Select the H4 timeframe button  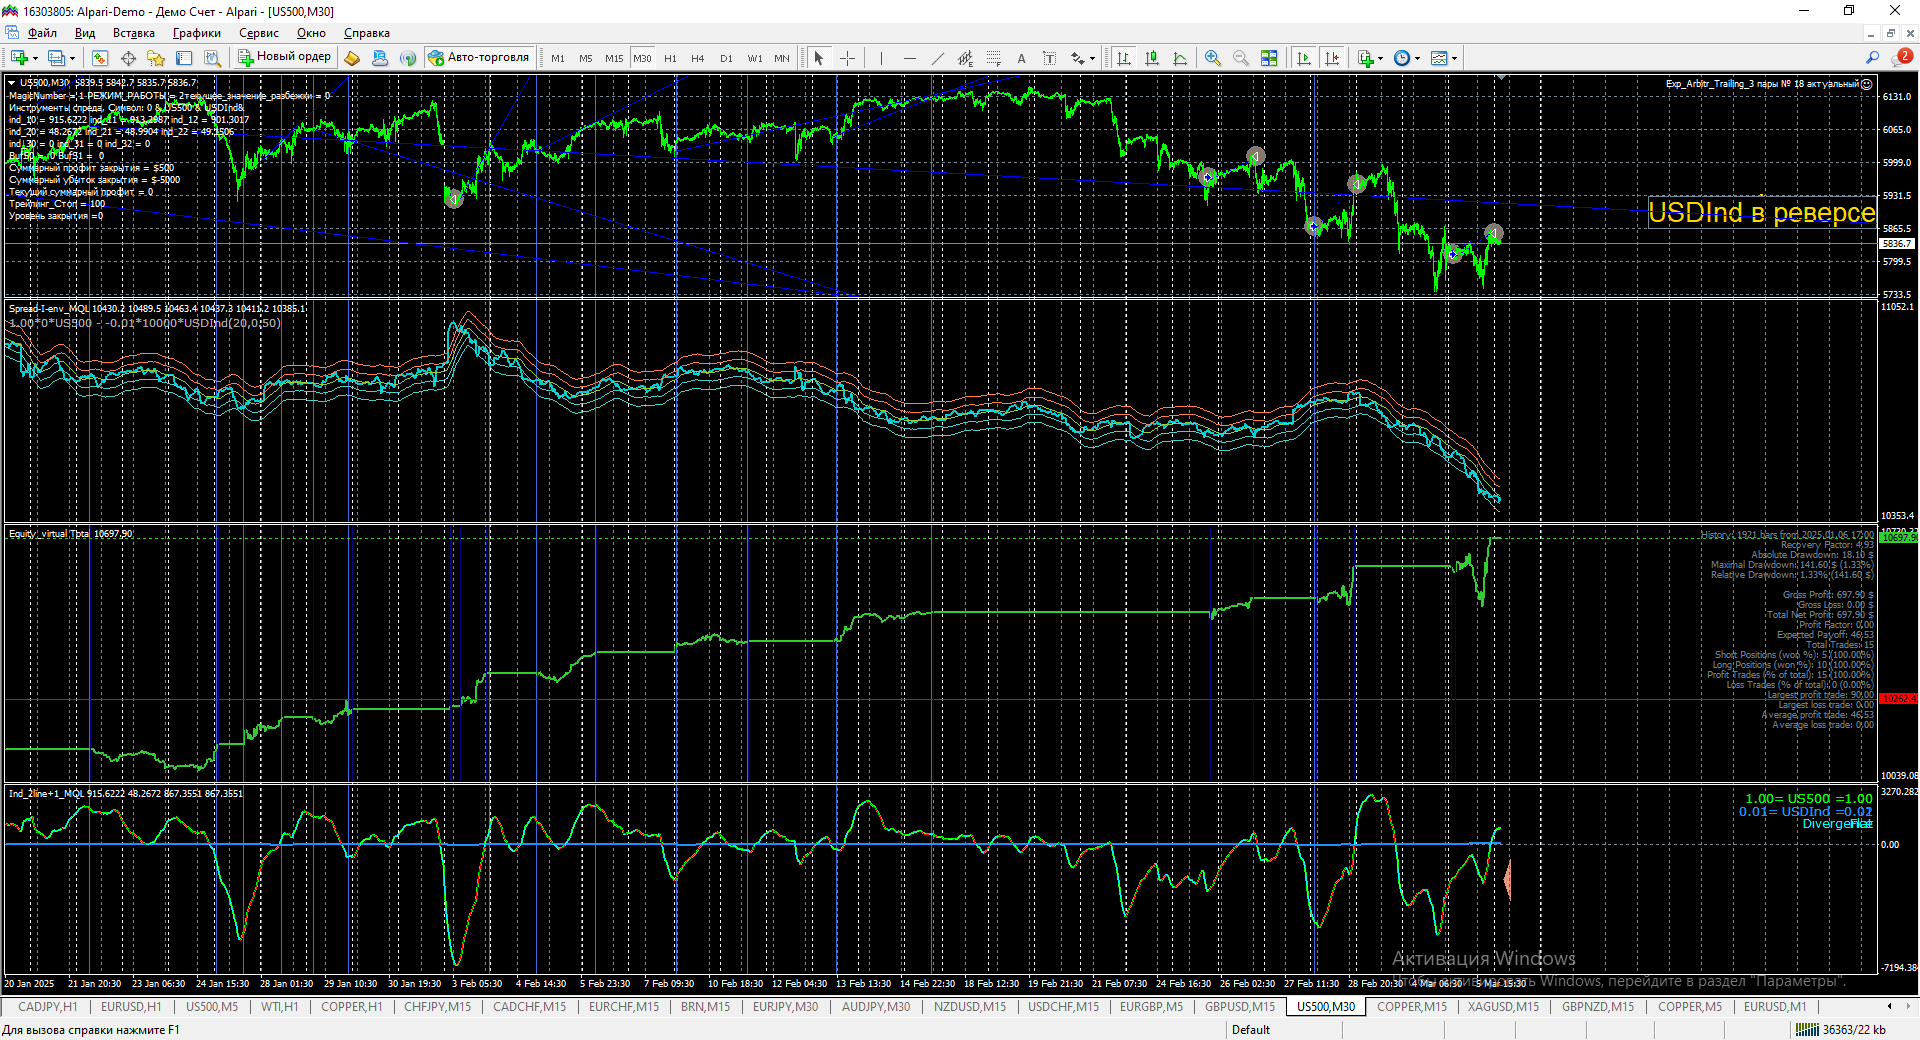coord(698,58)
